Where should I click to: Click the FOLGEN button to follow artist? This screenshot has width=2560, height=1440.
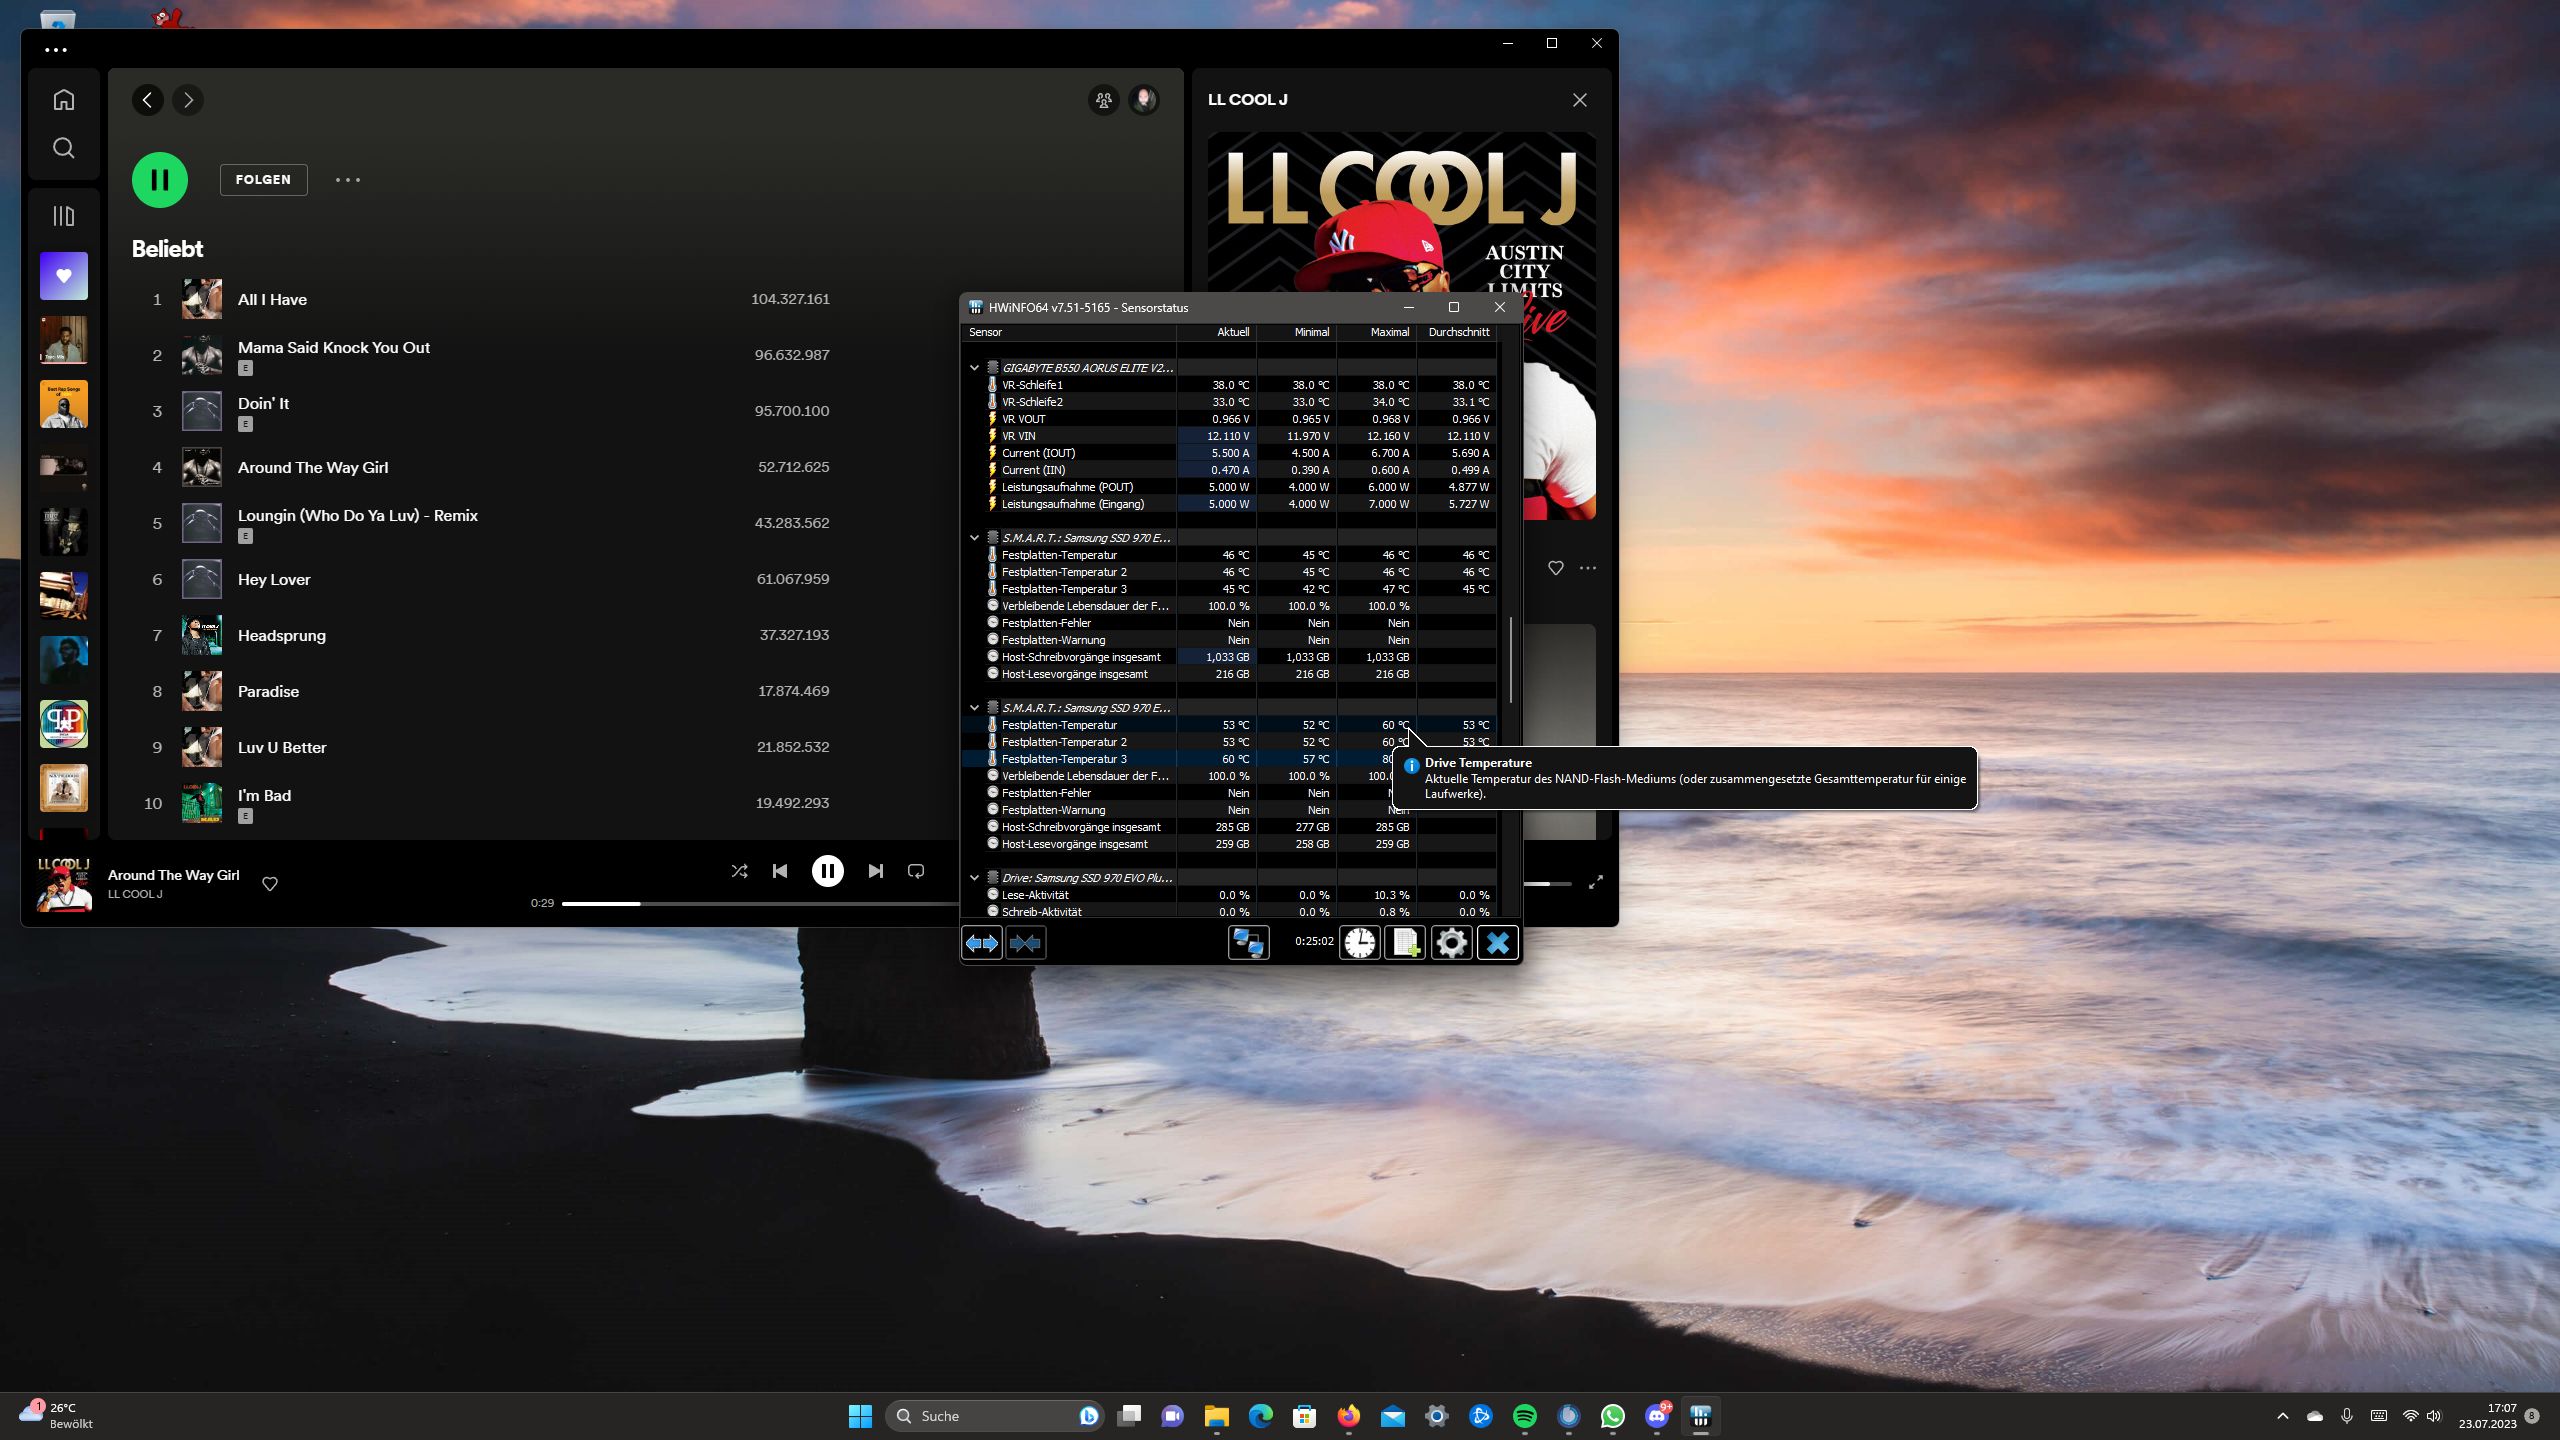[263, 180]
